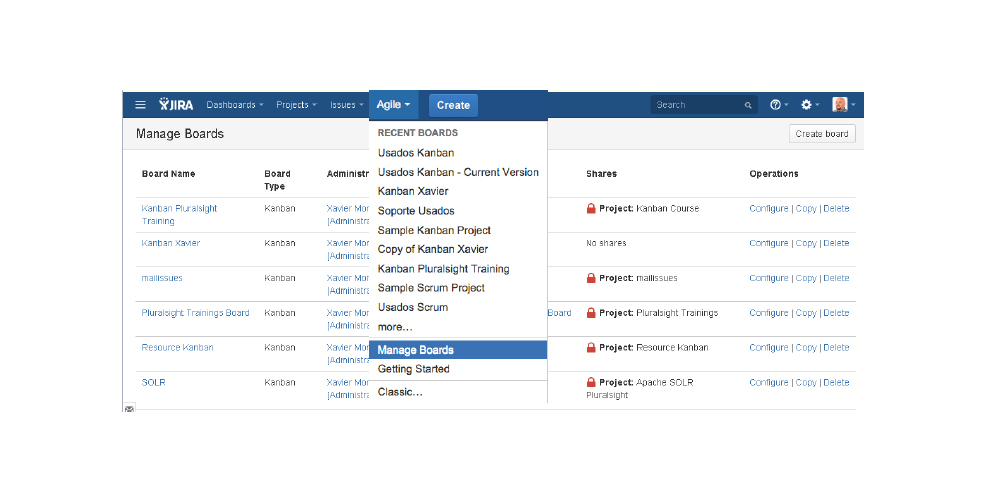
Task: Open the Resource Kanban board link
Action: (177, 347)
